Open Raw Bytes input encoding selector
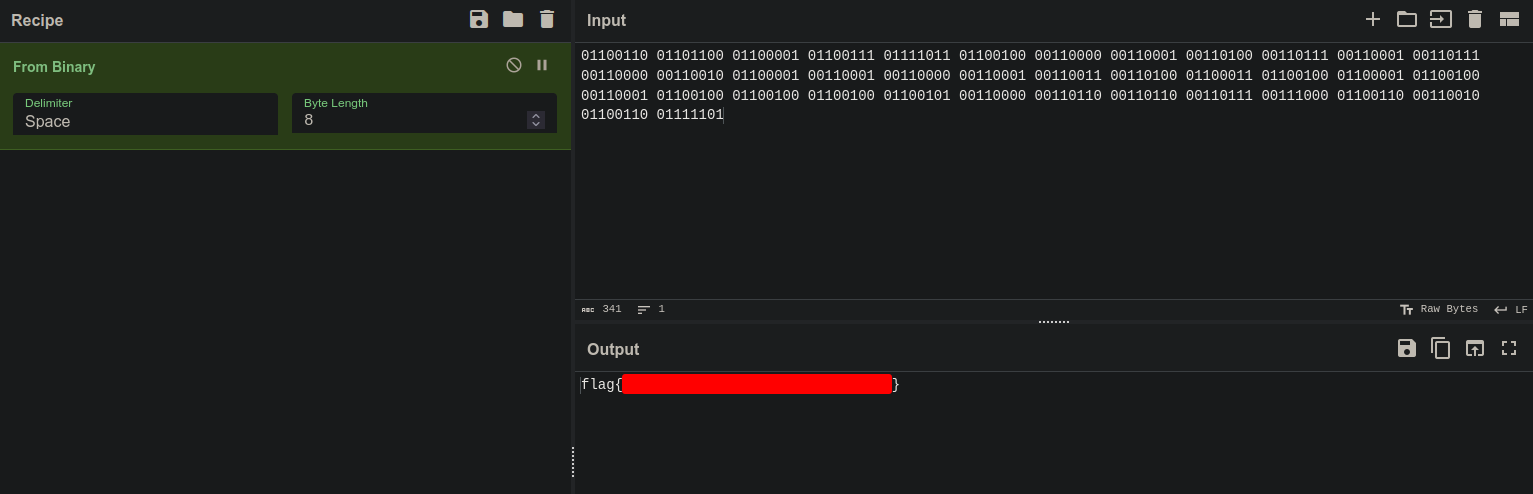 (x=1439, y=310)
